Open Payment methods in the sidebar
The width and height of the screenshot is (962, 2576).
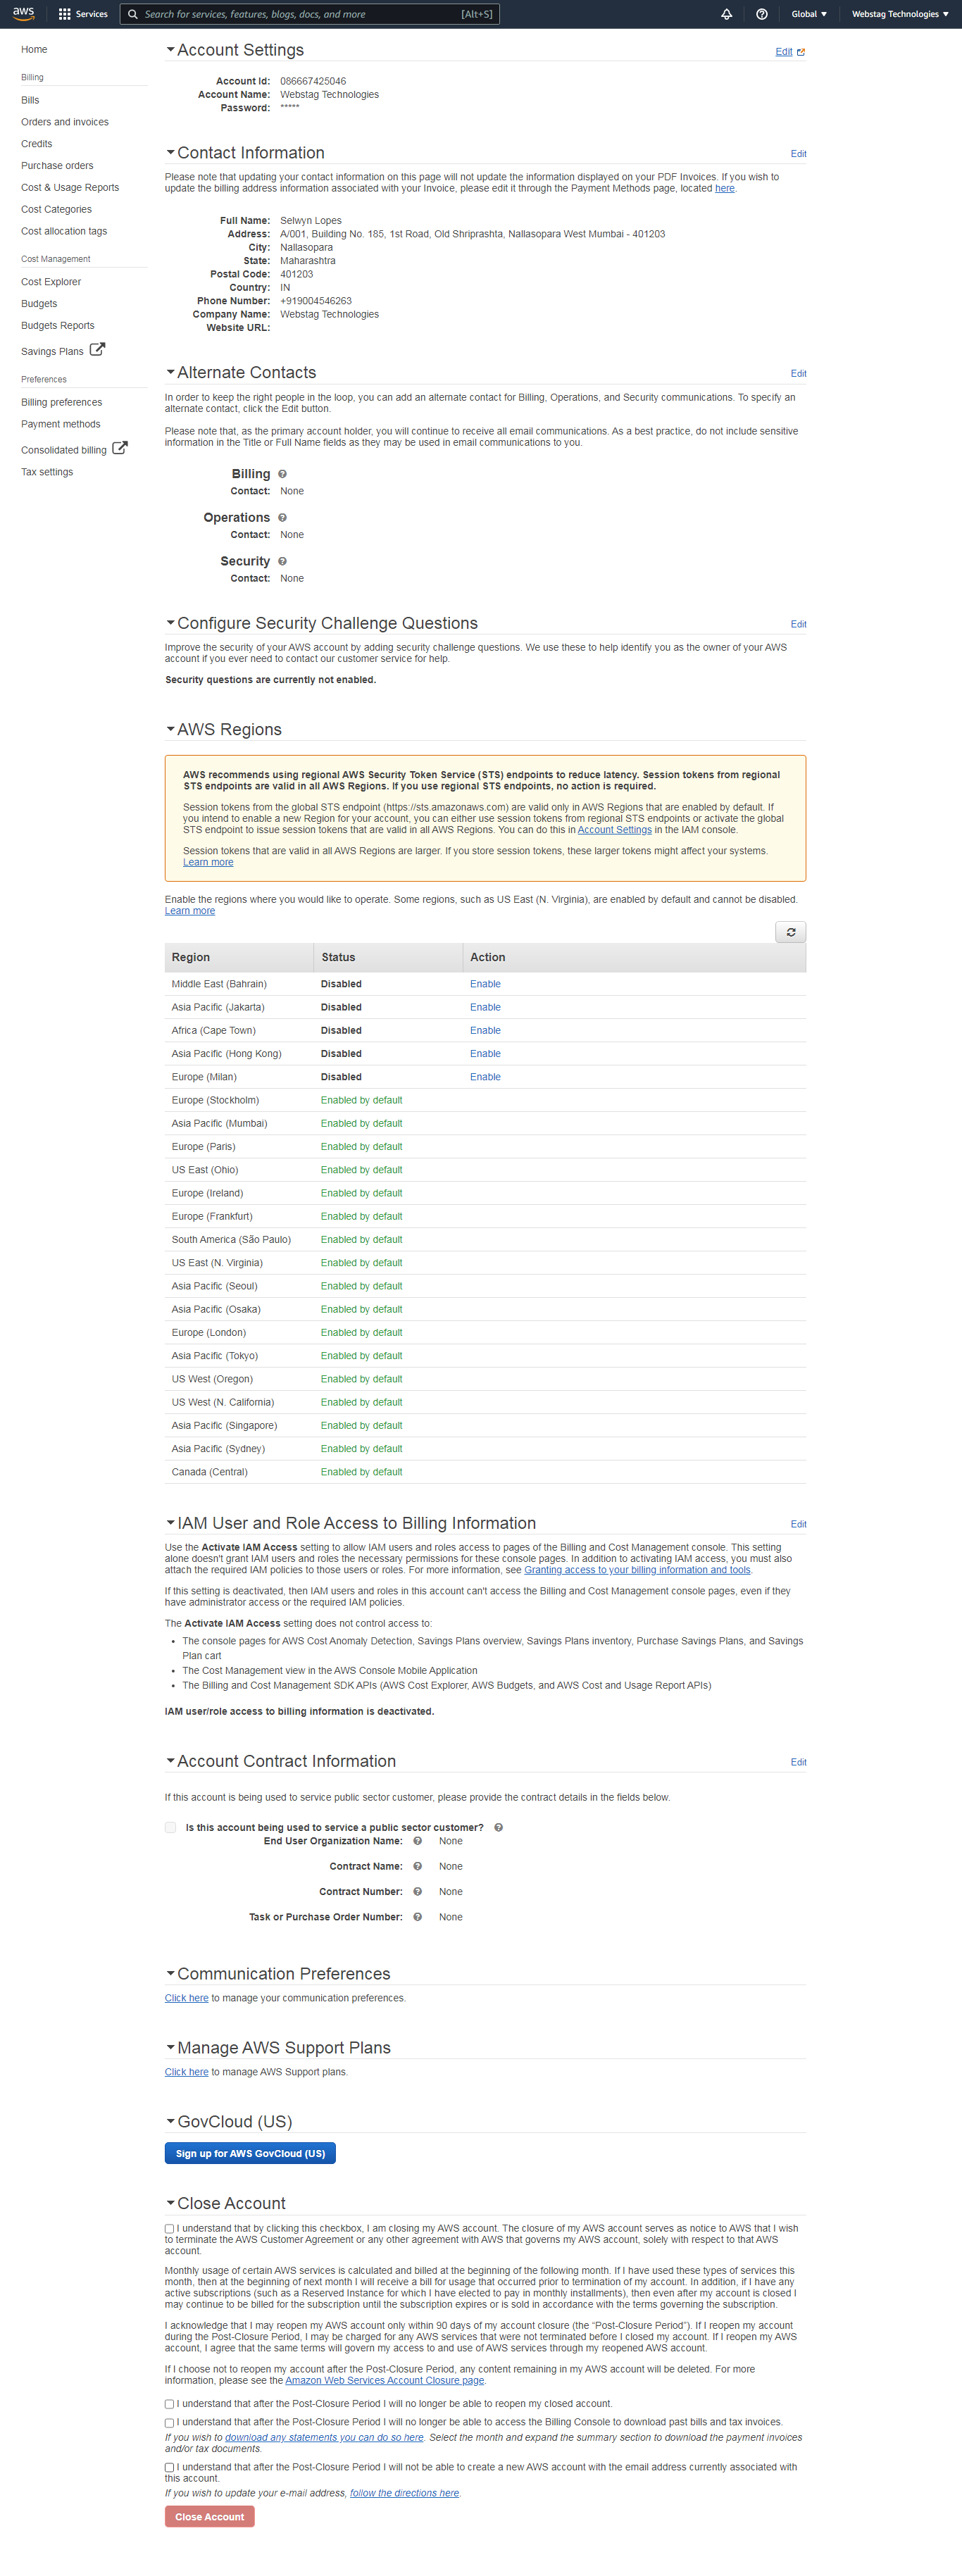coord(61,424)
